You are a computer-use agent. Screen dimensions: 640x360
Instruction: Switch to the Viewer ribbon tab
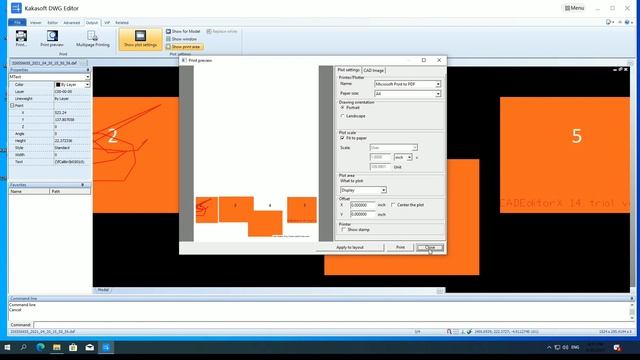(x=36, y=22)
